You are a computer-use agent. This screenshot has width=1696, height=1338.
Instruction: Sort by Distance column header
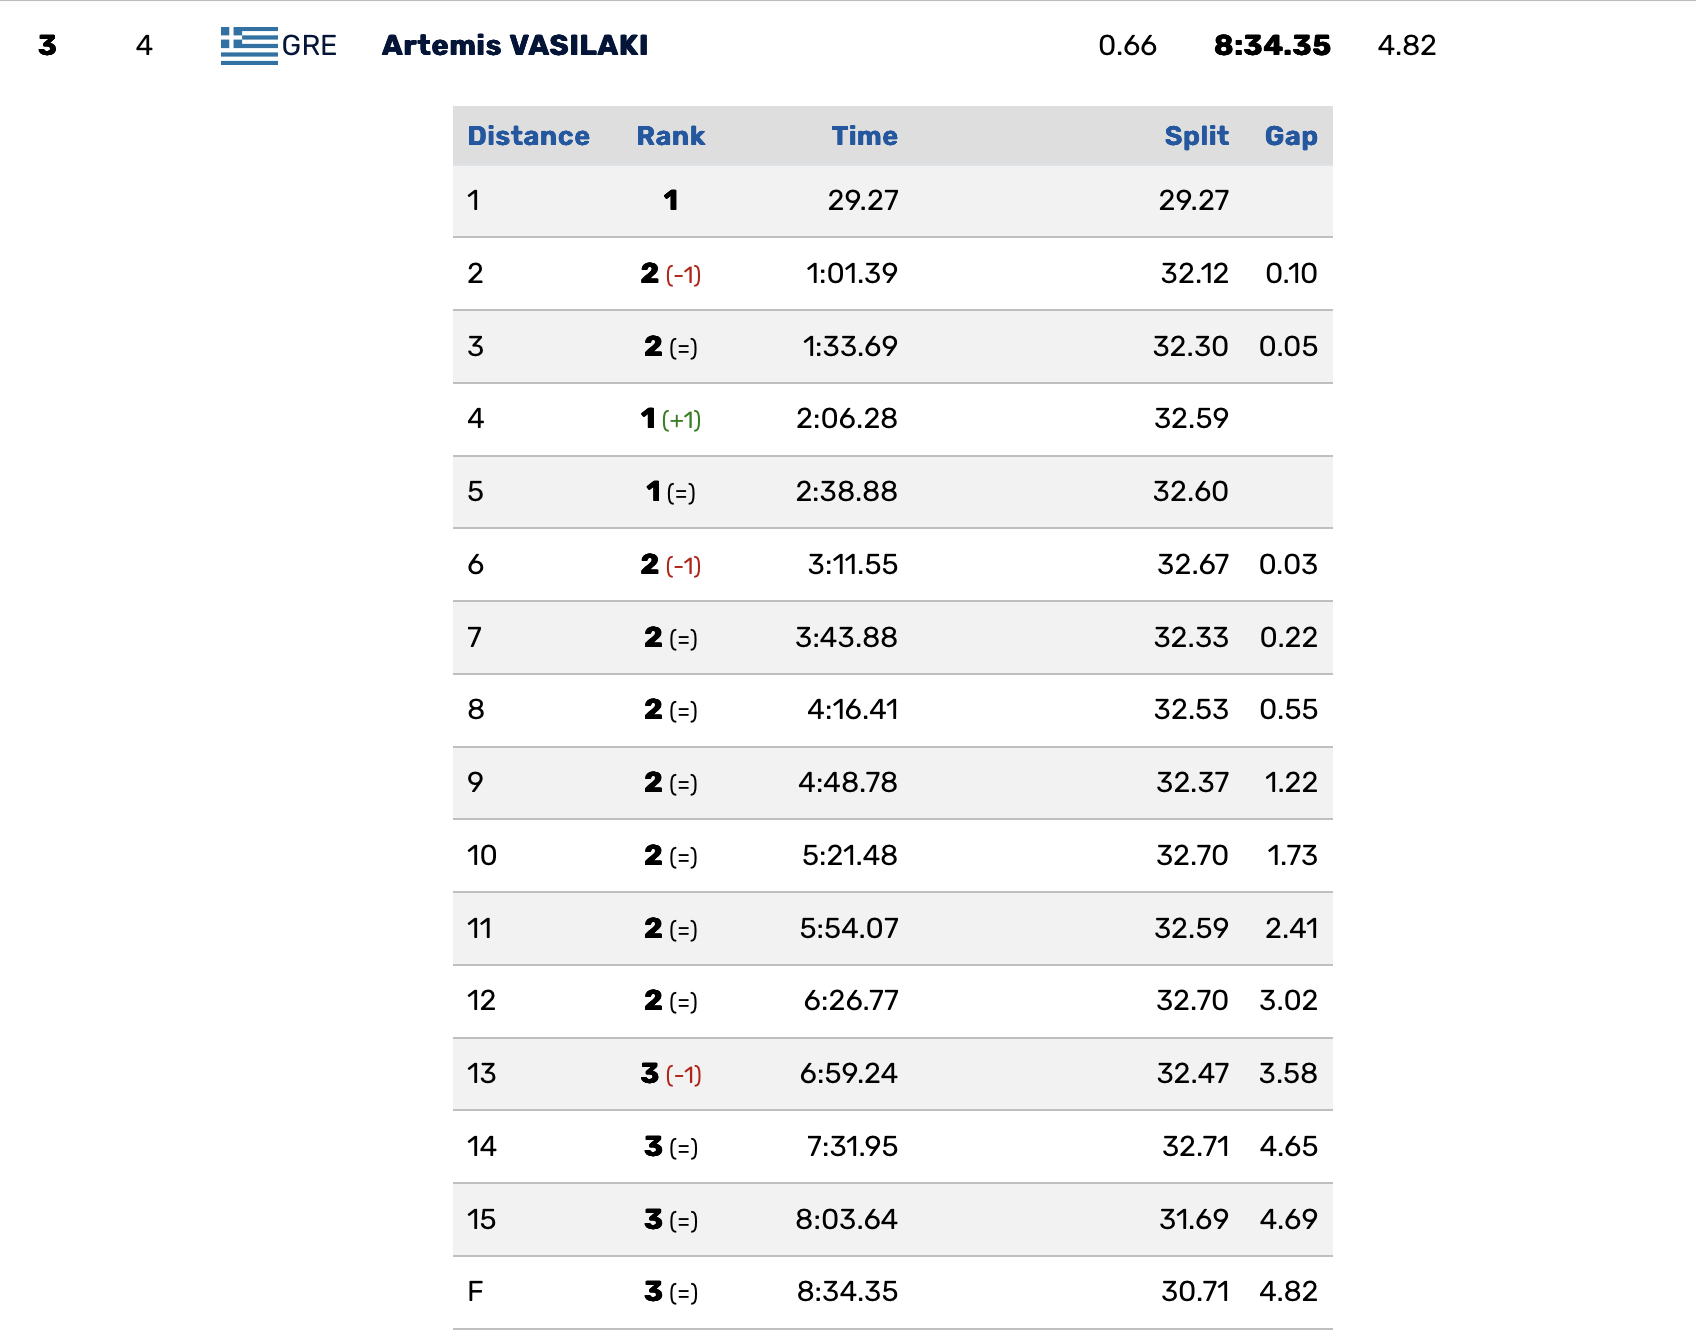(x=528, y=136)
